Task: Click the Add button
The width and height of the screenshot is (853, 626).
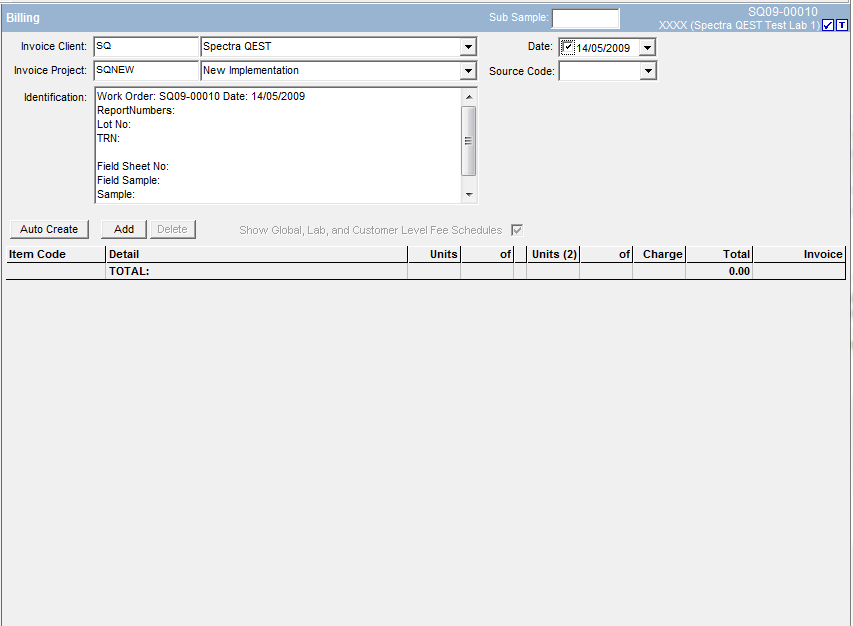Action: 124,229
